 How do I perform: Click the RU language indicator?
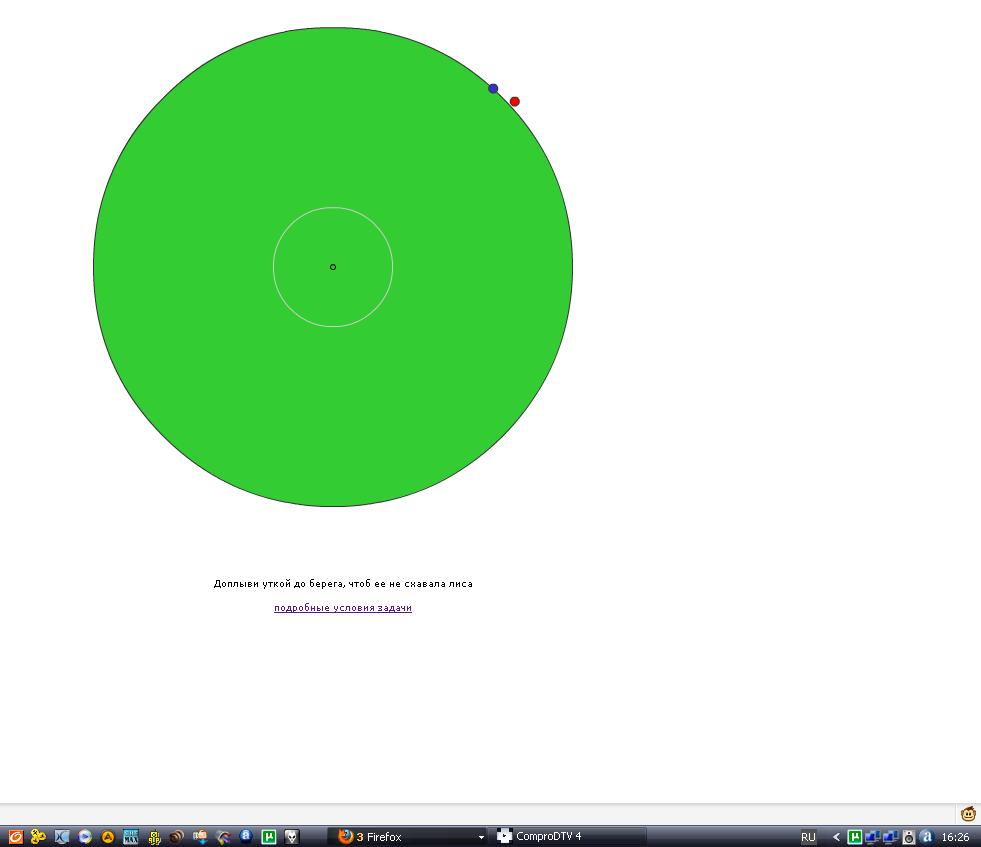click(808, 837)
